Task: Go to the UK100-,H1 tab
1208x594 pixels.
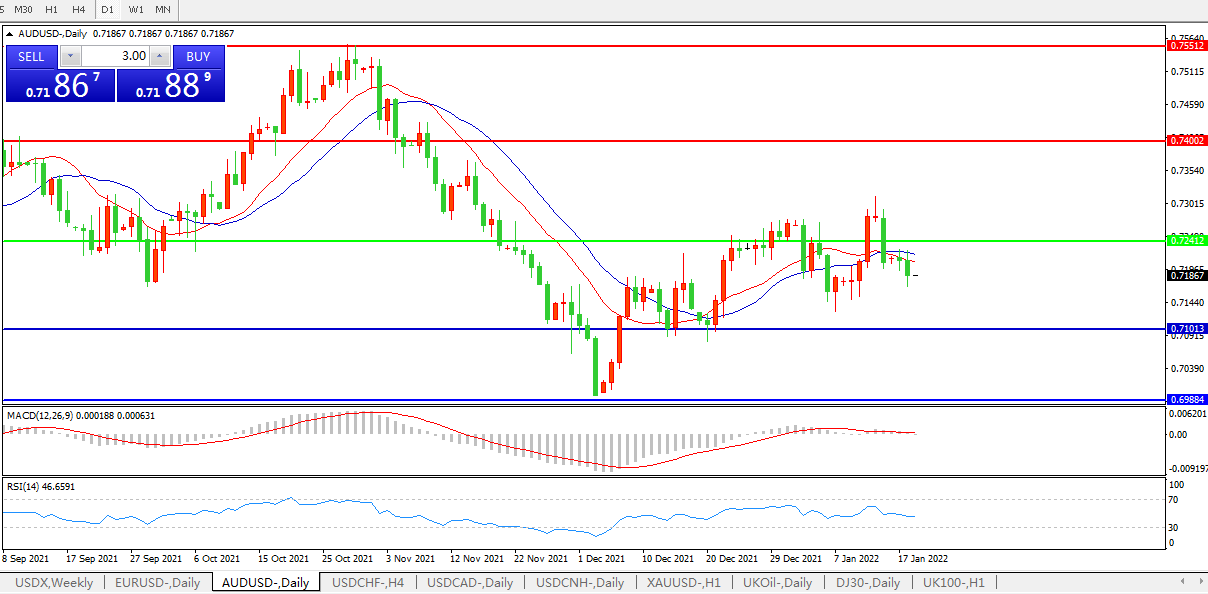Action: point(953,583)
